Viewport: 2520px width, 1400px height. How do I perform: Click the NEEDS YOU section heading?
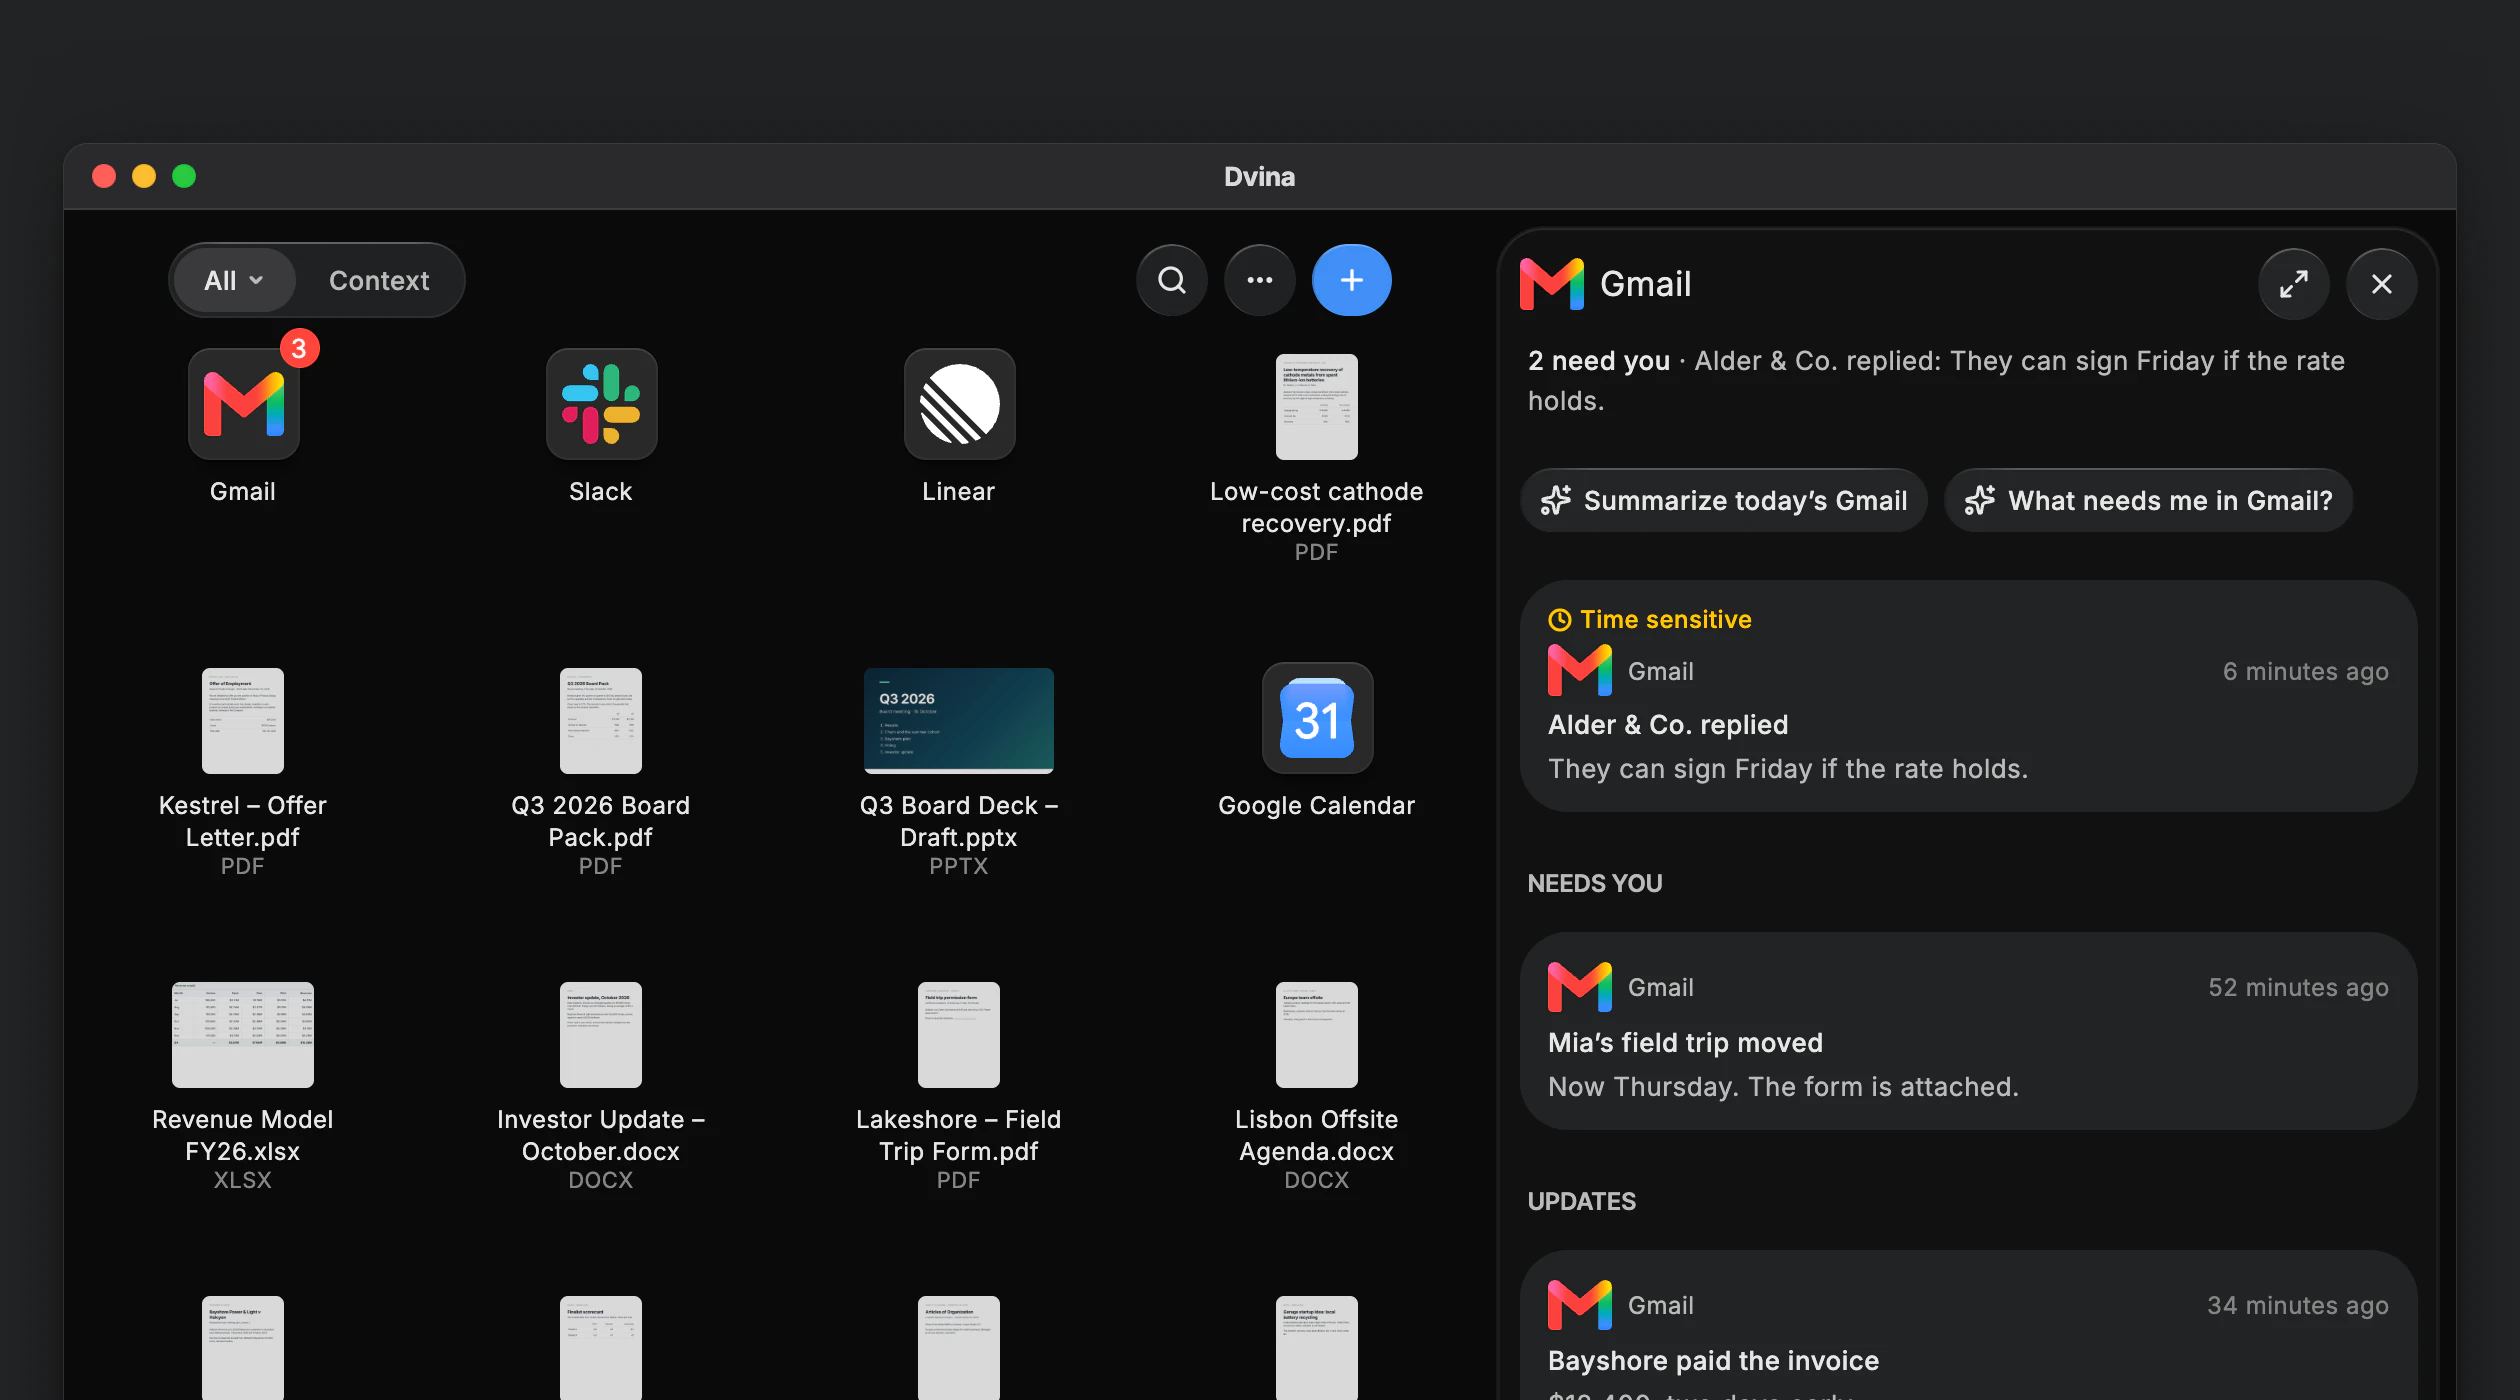pyautogui.click(x=1595, y=884)
